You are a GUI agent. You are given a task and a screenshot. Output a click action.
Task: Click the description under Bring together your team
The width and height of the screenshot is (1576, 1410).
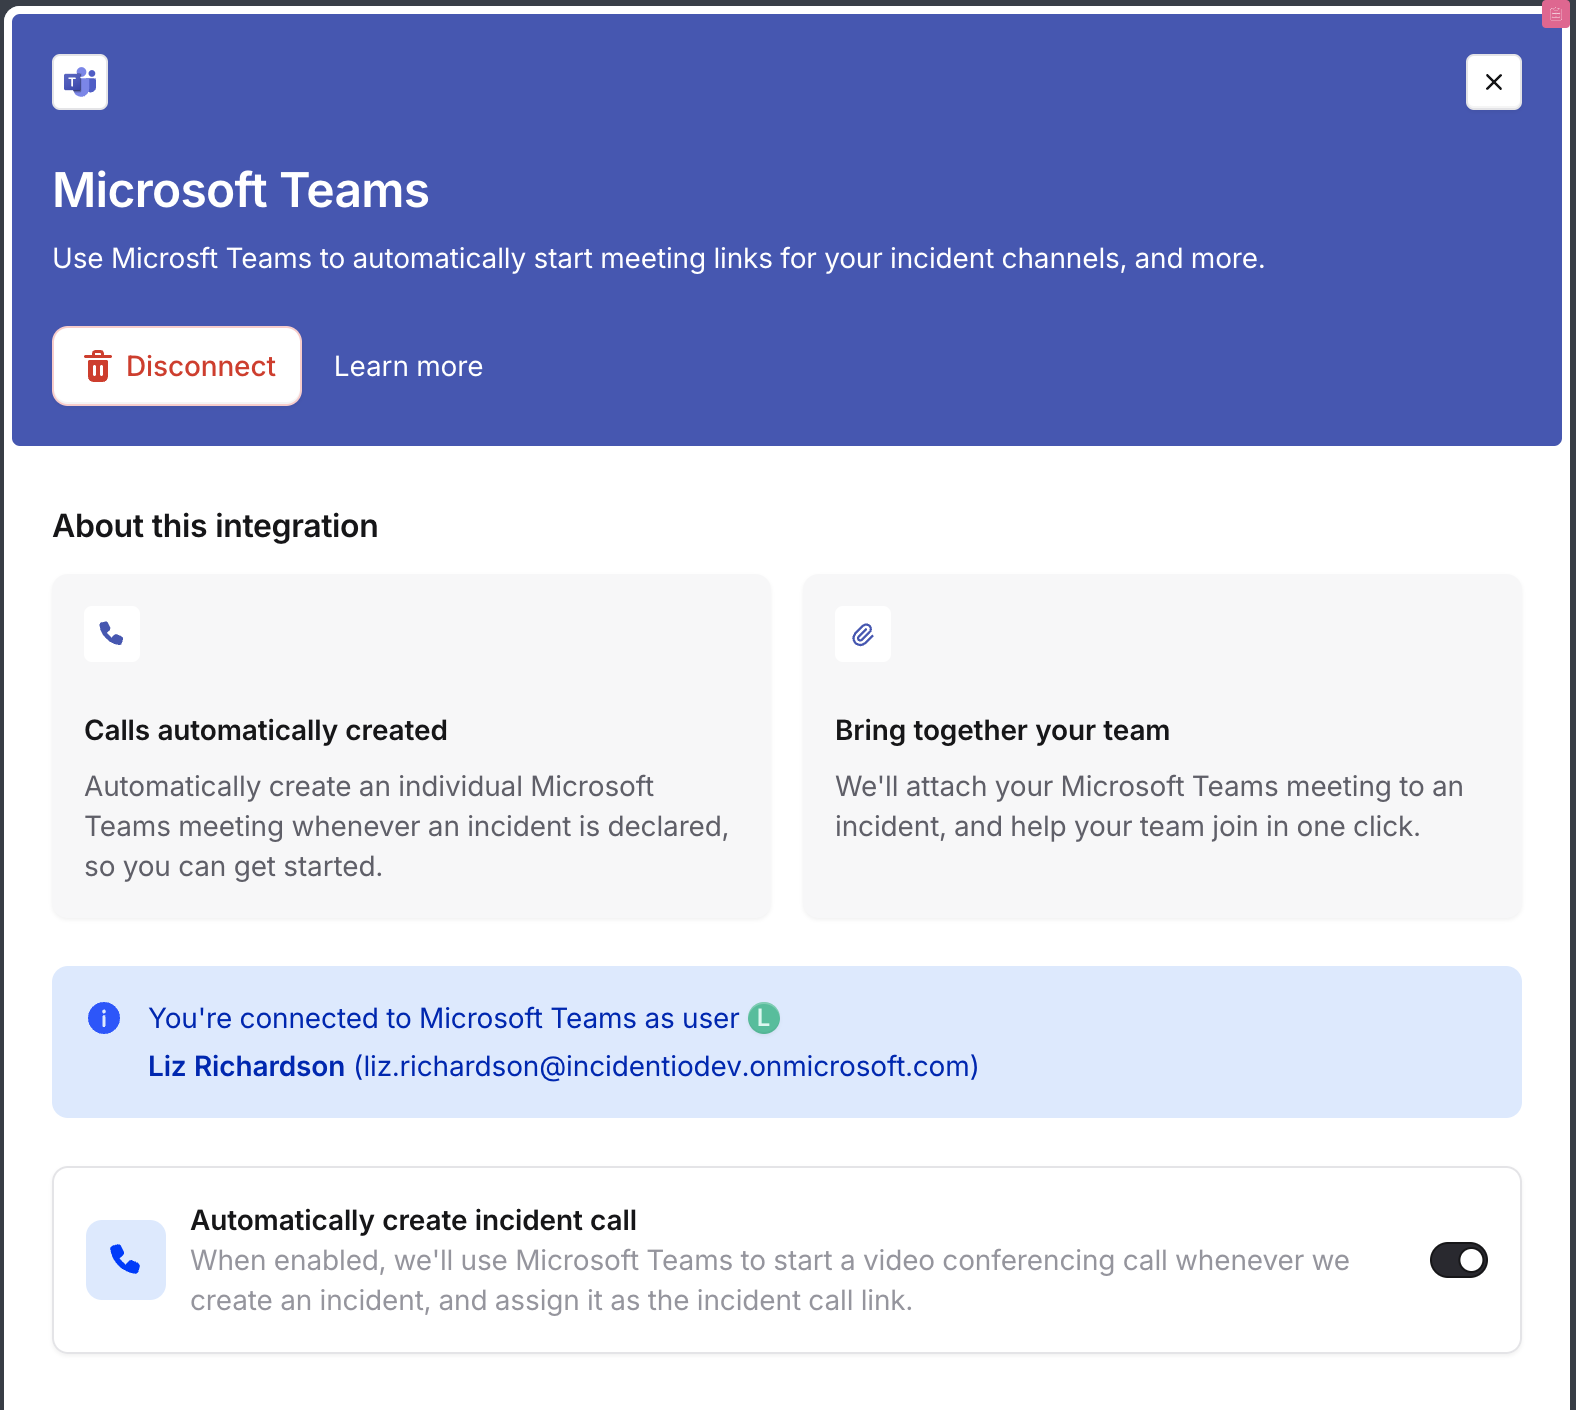pyautogui.click(x=1149, y=806)
